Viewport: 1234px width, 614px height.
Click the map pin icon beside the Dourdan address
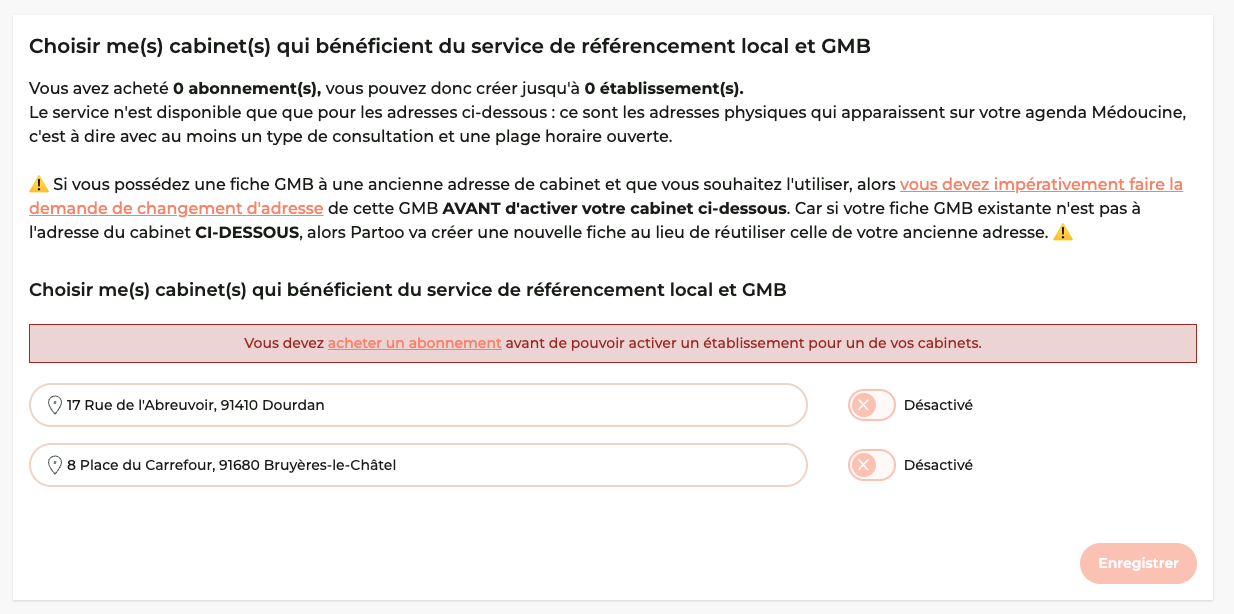[55, 405]
